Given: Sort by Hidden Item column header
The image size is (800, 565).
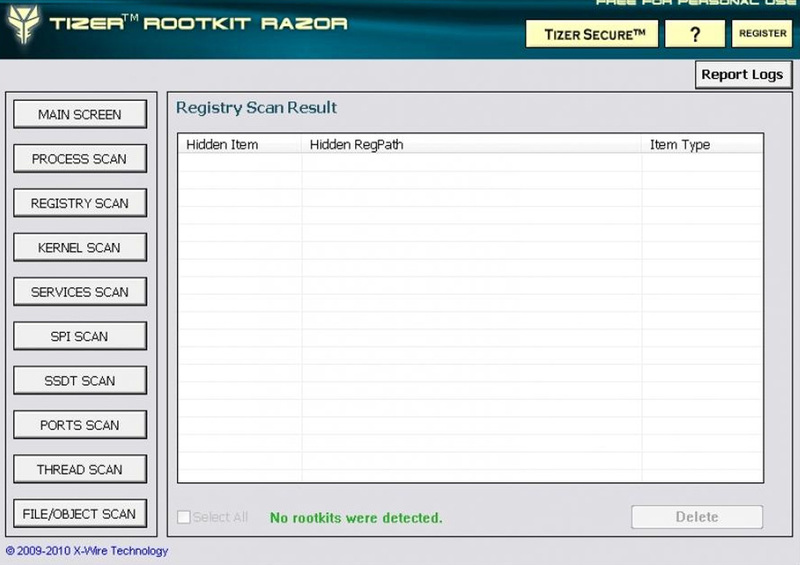Looking at the screenshot, I should (x=240, y=144).
